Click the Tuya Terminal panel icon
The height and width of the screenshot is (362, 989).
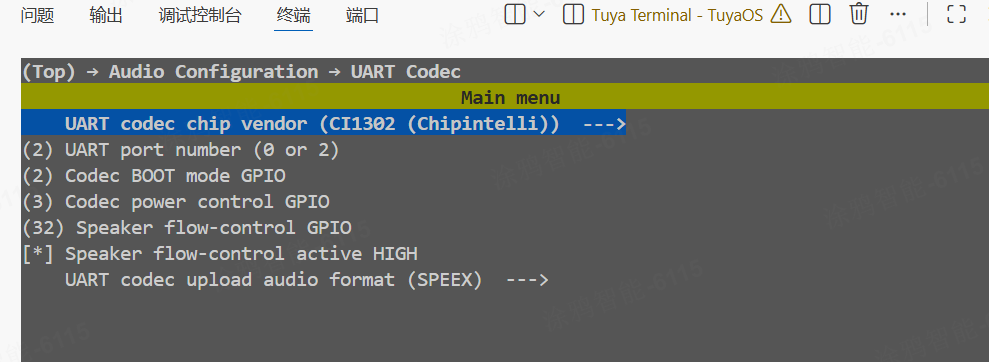(573, 15)
